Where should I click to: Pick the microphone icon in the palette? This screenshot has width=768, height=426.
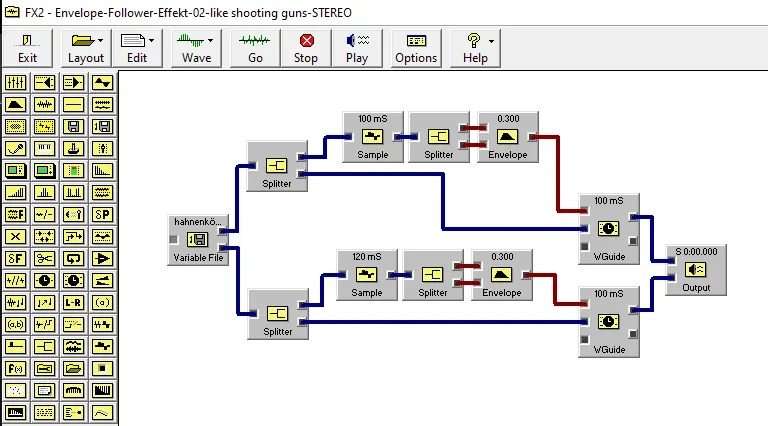(x=16, y=148)
